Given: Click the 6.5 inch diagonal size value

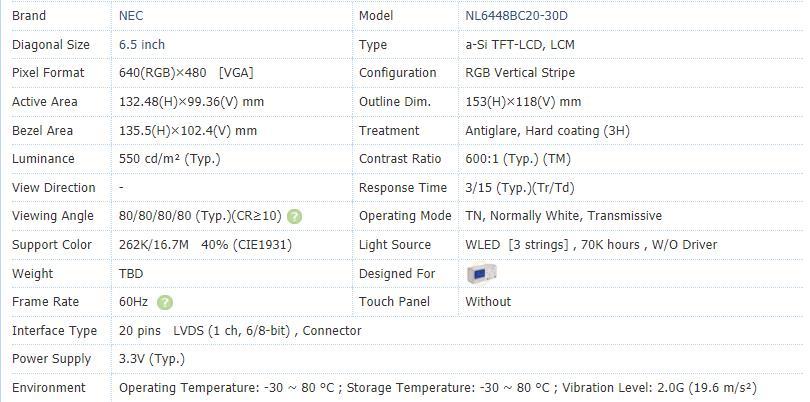Looking at the screenshot, I should pyautogui.click(x=142, y=44).
